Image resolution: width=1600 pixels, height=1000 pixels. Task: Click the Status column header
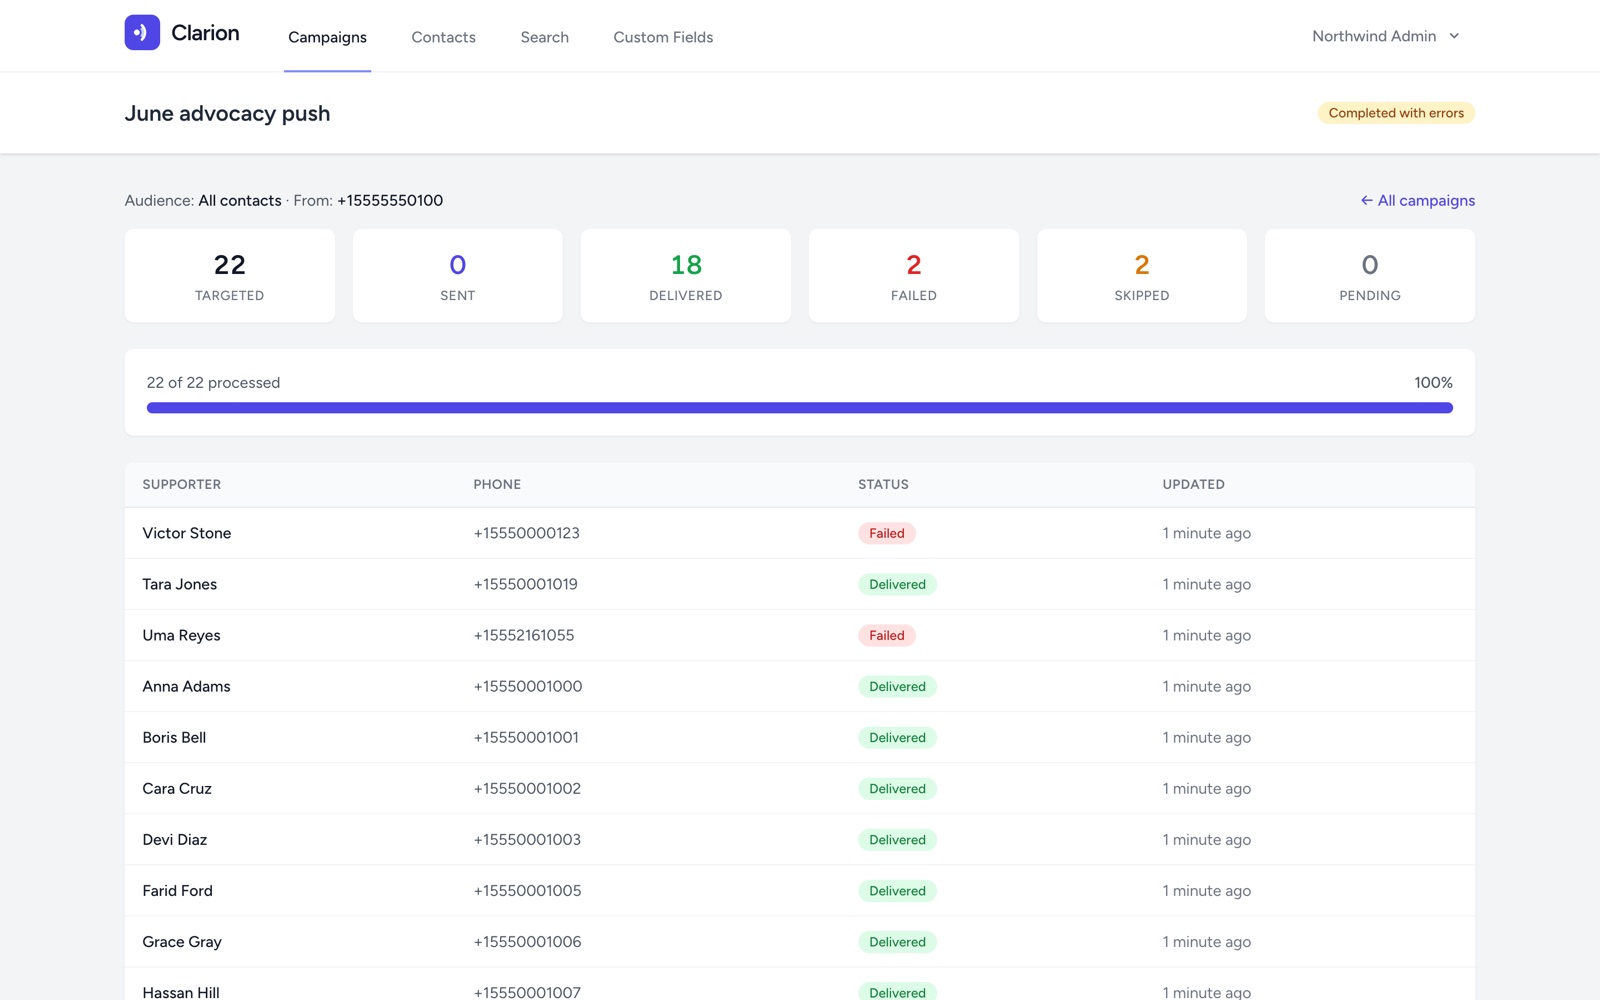[883, 484]
